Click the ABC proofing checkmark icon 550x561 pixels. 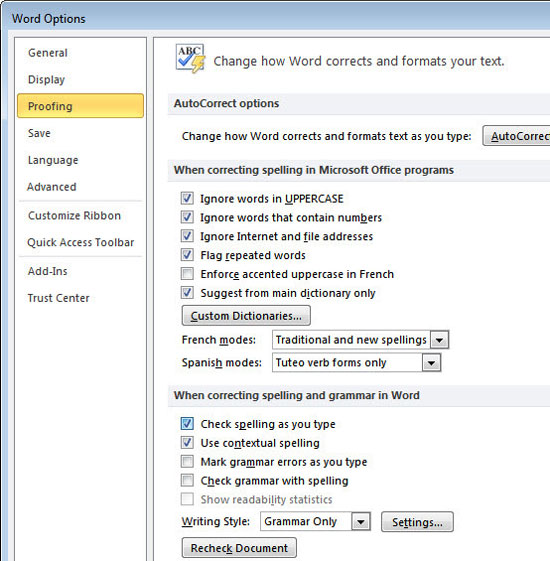(x=190, y=58)
